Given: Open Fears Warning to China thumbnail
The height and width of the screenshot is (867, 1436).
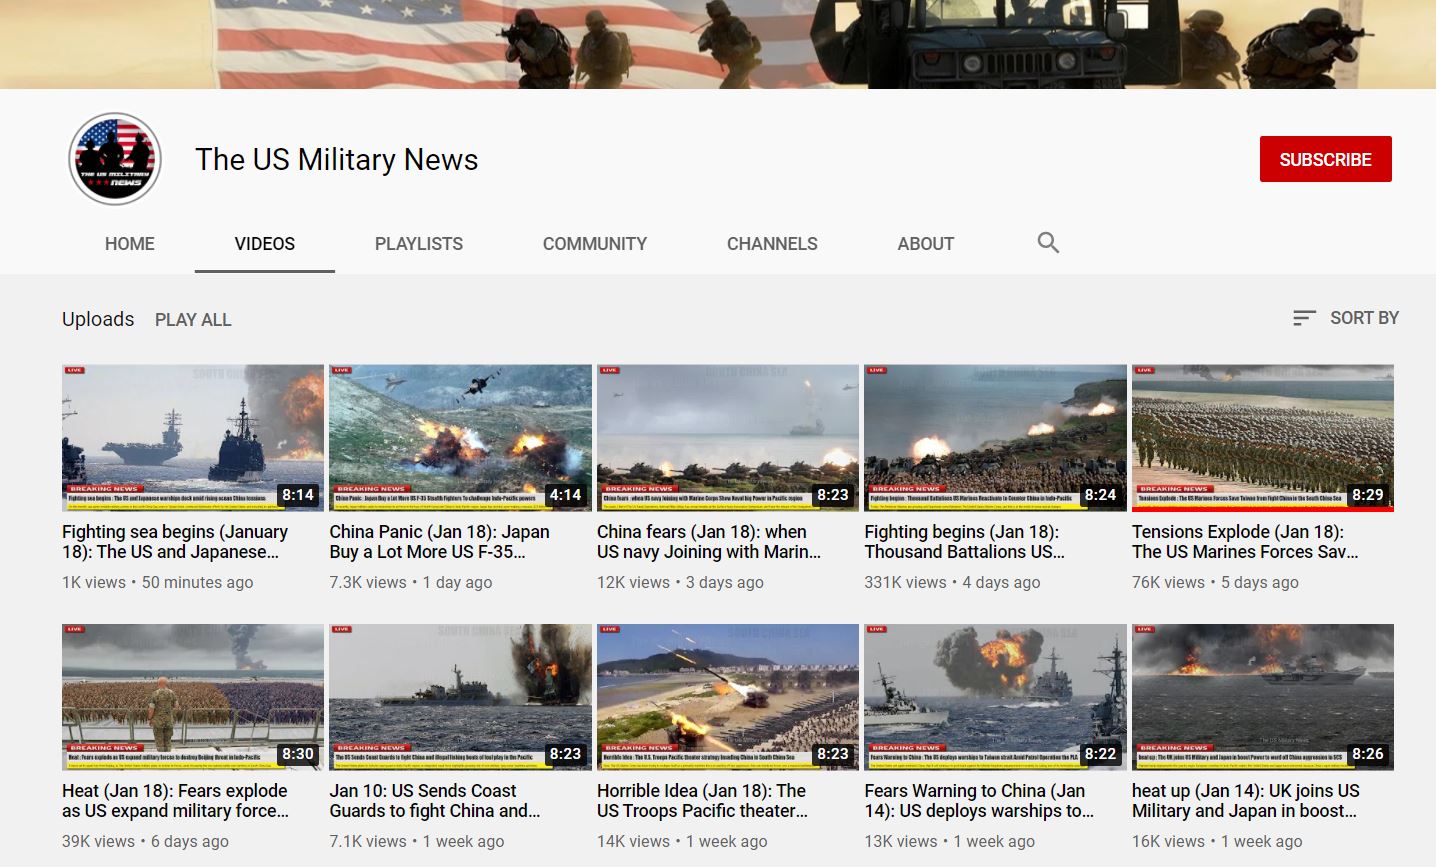Looking at the screenshot, I should [x=995, y=697].
